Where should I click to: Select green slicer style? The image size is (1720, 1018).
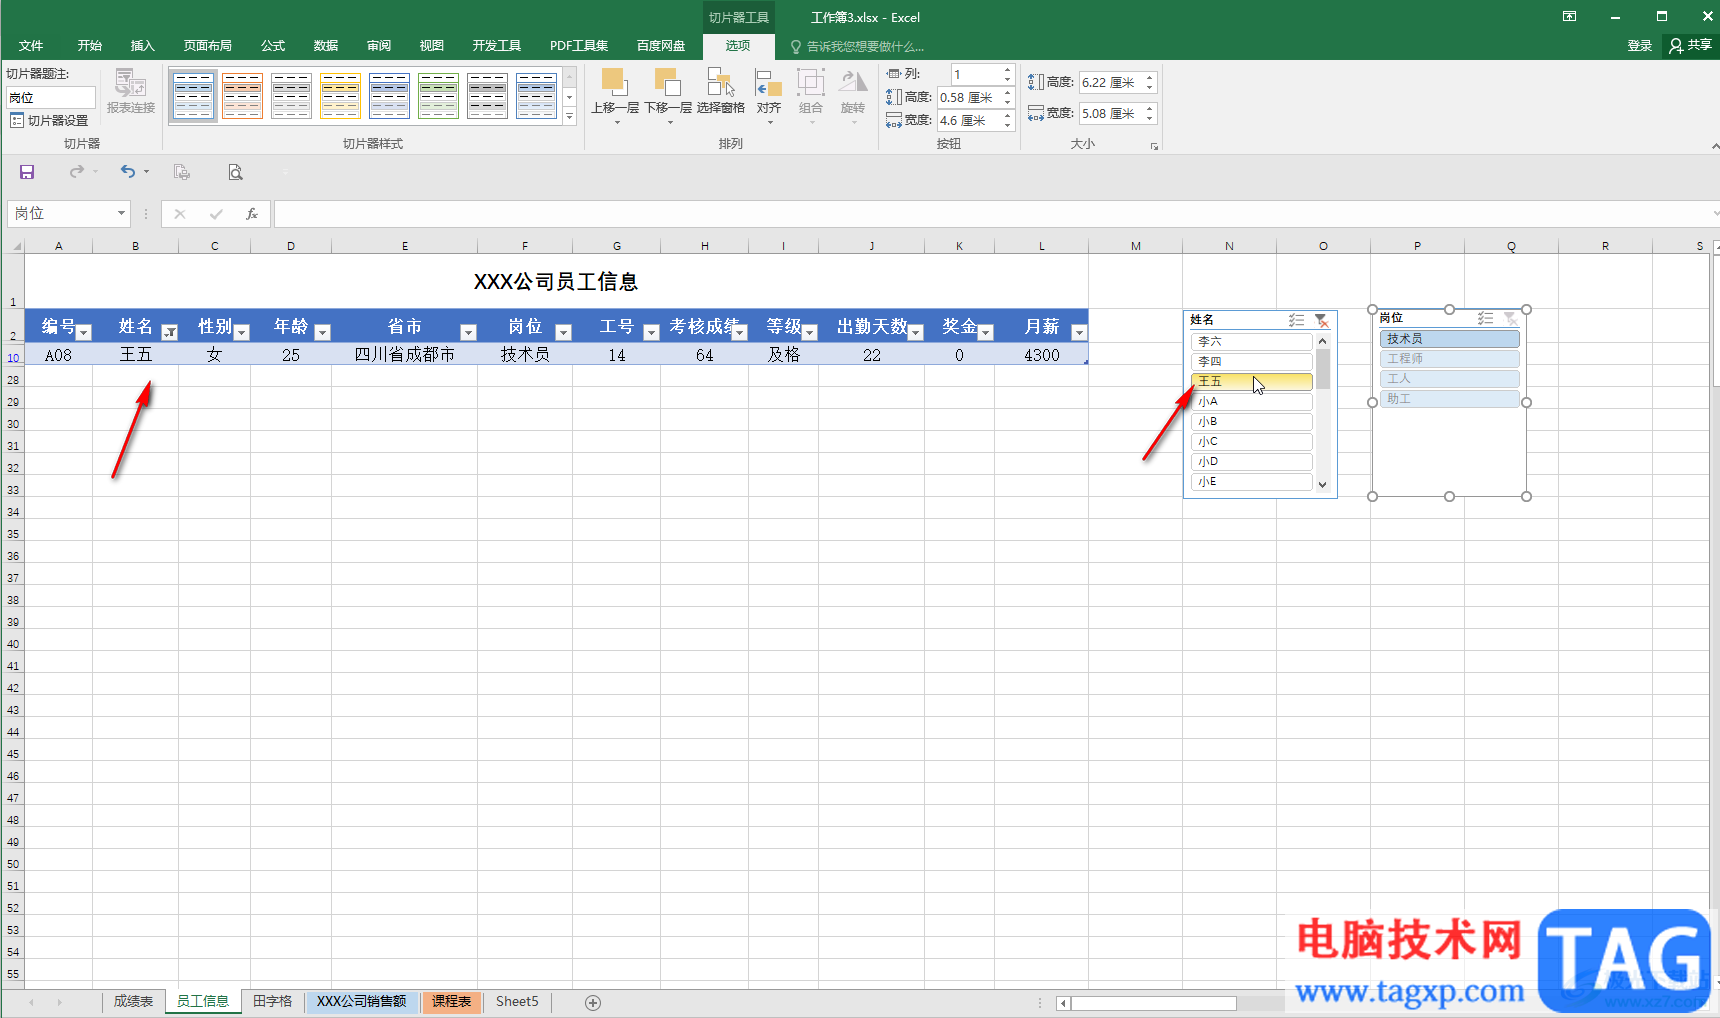(439, 96)
